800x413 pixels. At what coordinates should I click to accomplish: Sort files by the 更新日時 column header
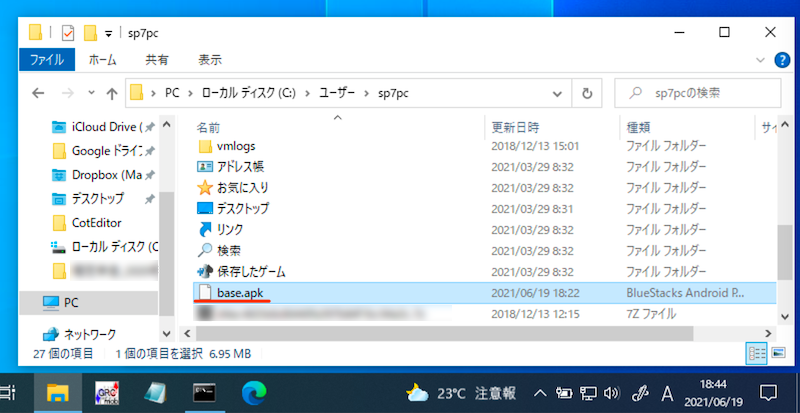click(516, 128)
